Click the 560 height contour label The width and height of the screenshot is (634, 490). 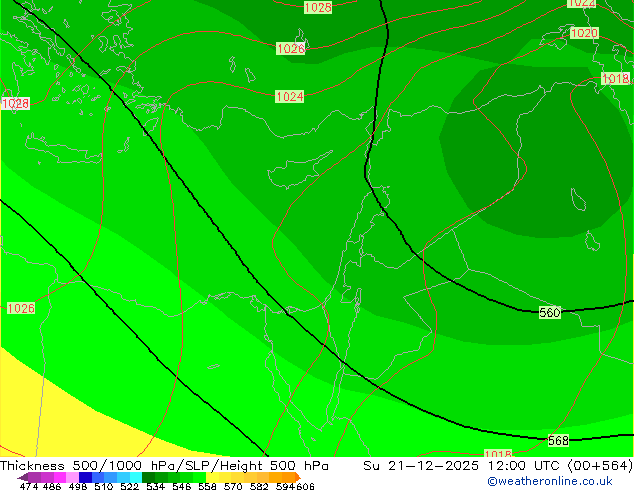tap(549, 313)
